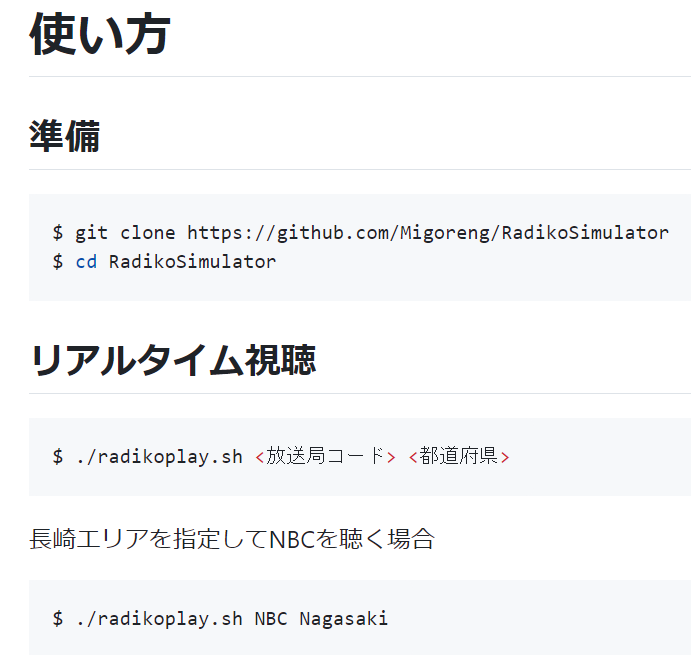Screen dimensions: 691x655
Task: Click the word git in clone command
Action: [92, 233]
